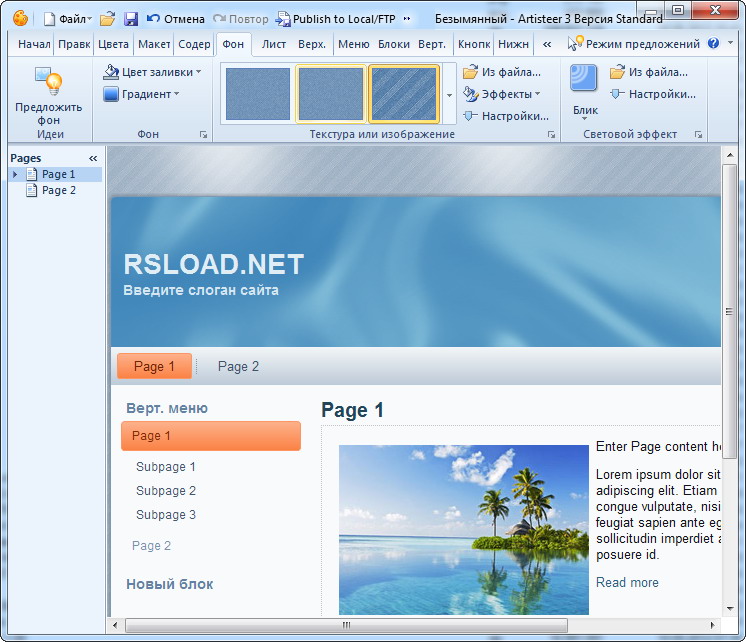Open the Меню ribbon tab
The height and width of the screenshot is (642, 746).
pos(353,44)
